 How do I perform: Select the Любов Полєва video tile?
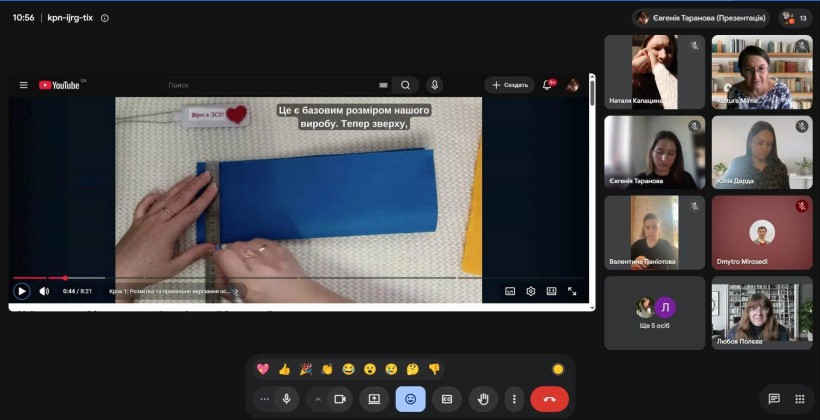point(762,313)
